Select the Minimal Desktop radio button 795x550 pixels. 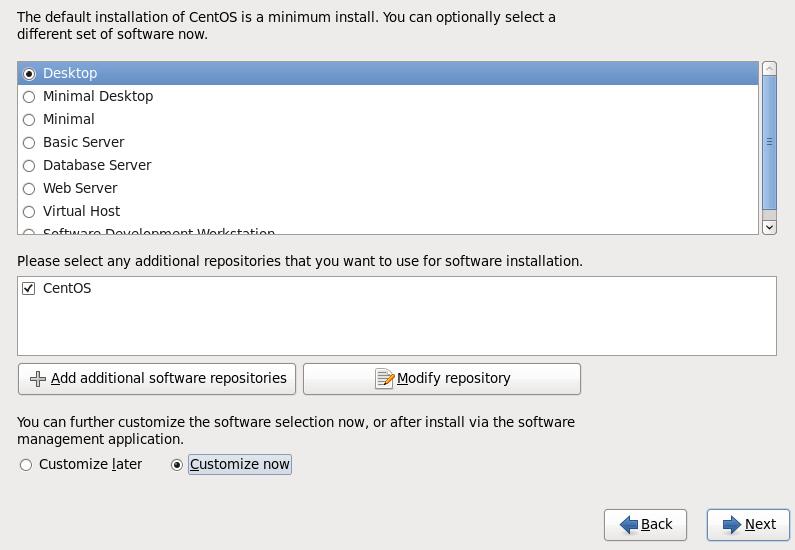click(29, 97)
